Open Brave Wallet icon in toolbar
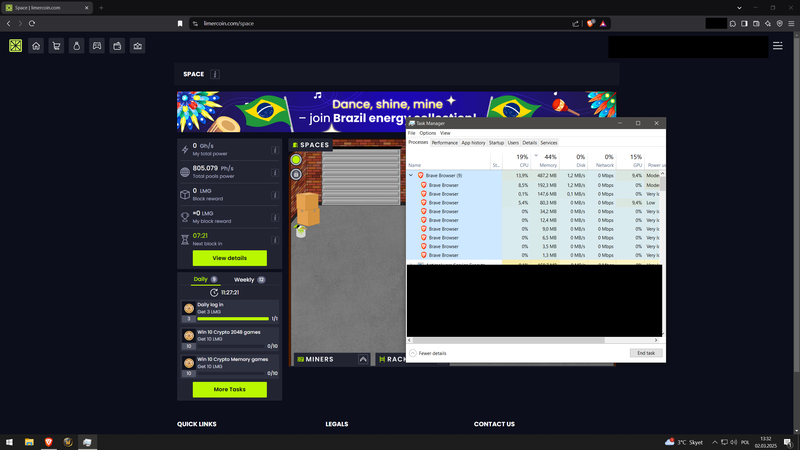800x450 pixels. [x=756, y=23]
